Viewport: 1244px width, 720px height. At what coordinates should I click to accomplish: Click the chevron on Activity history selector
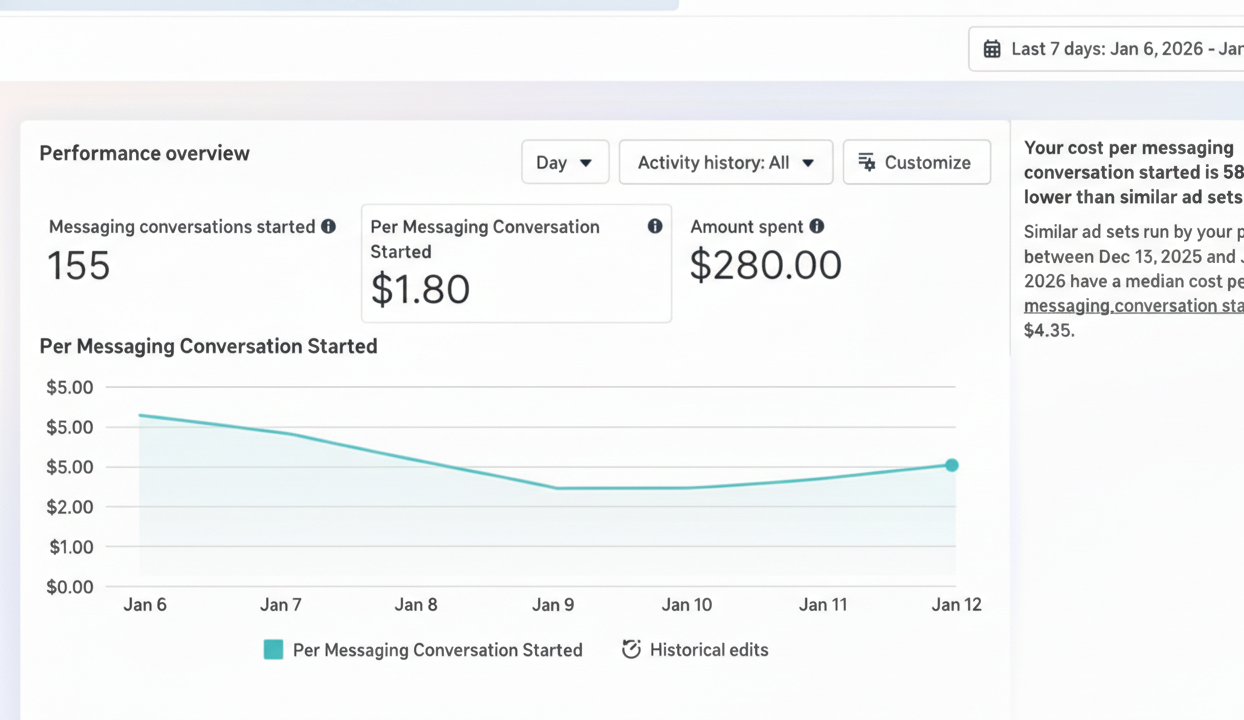click(808, 162)
